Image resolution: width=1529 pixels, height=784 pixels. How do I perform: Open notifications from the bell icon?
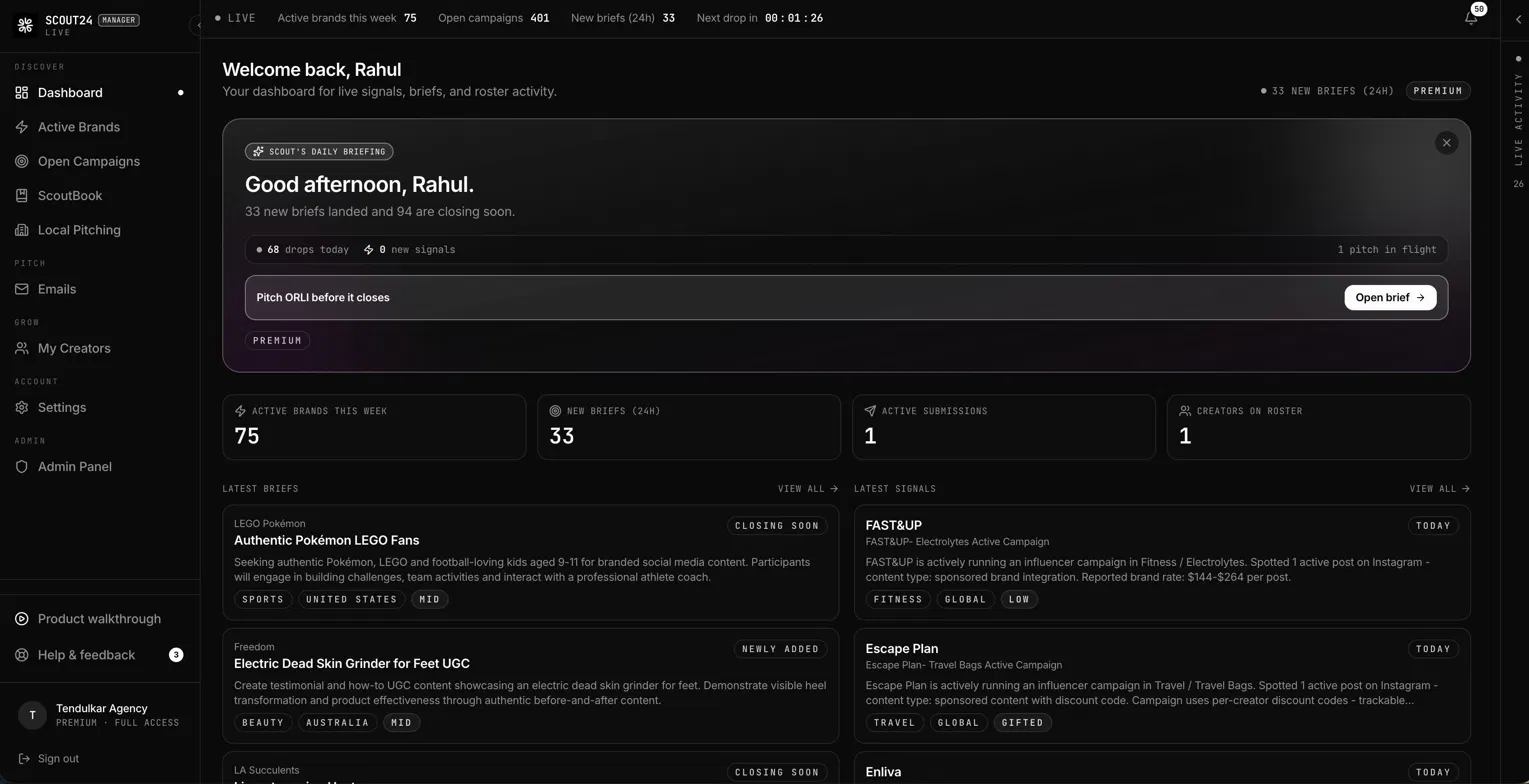[1471, 18]
